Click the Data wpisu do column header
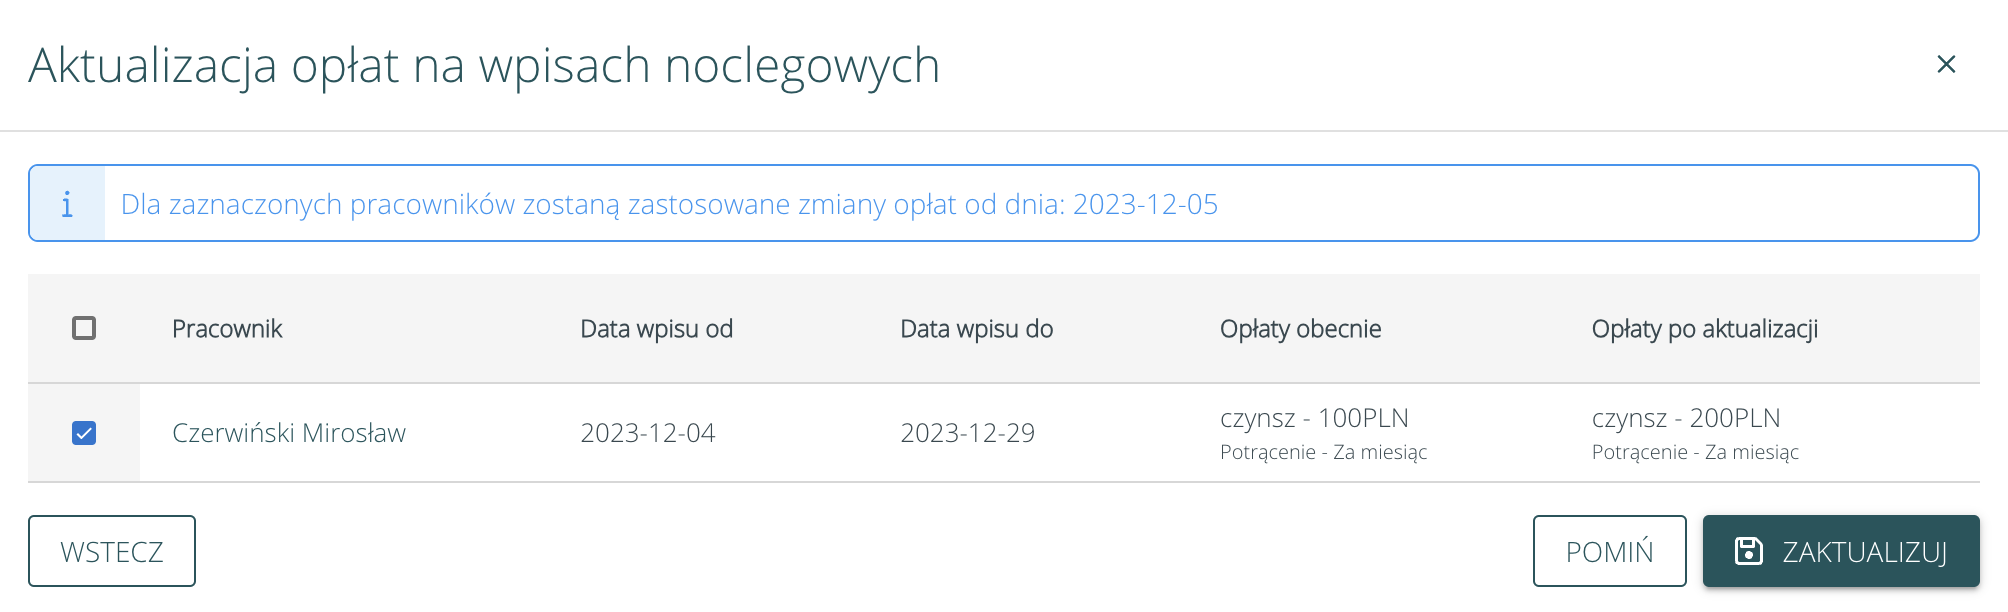Screen dimensions: 2008x612 (x=976, y=329)
